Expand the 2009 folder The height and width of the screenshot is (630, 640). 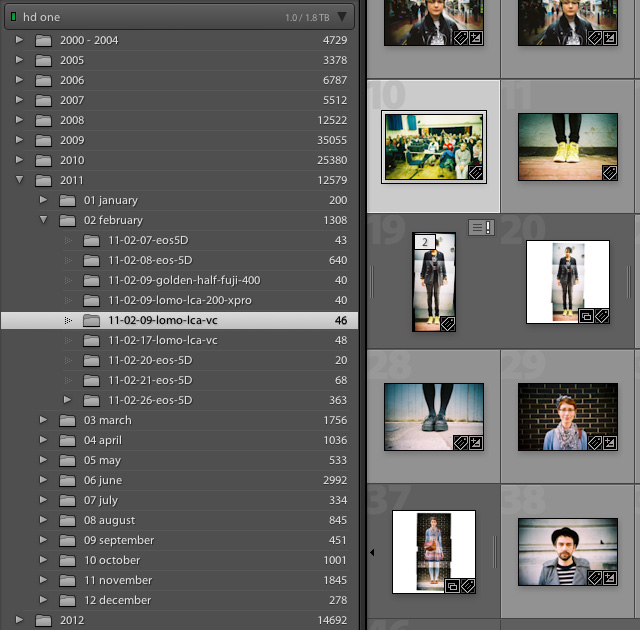(19, 140)
